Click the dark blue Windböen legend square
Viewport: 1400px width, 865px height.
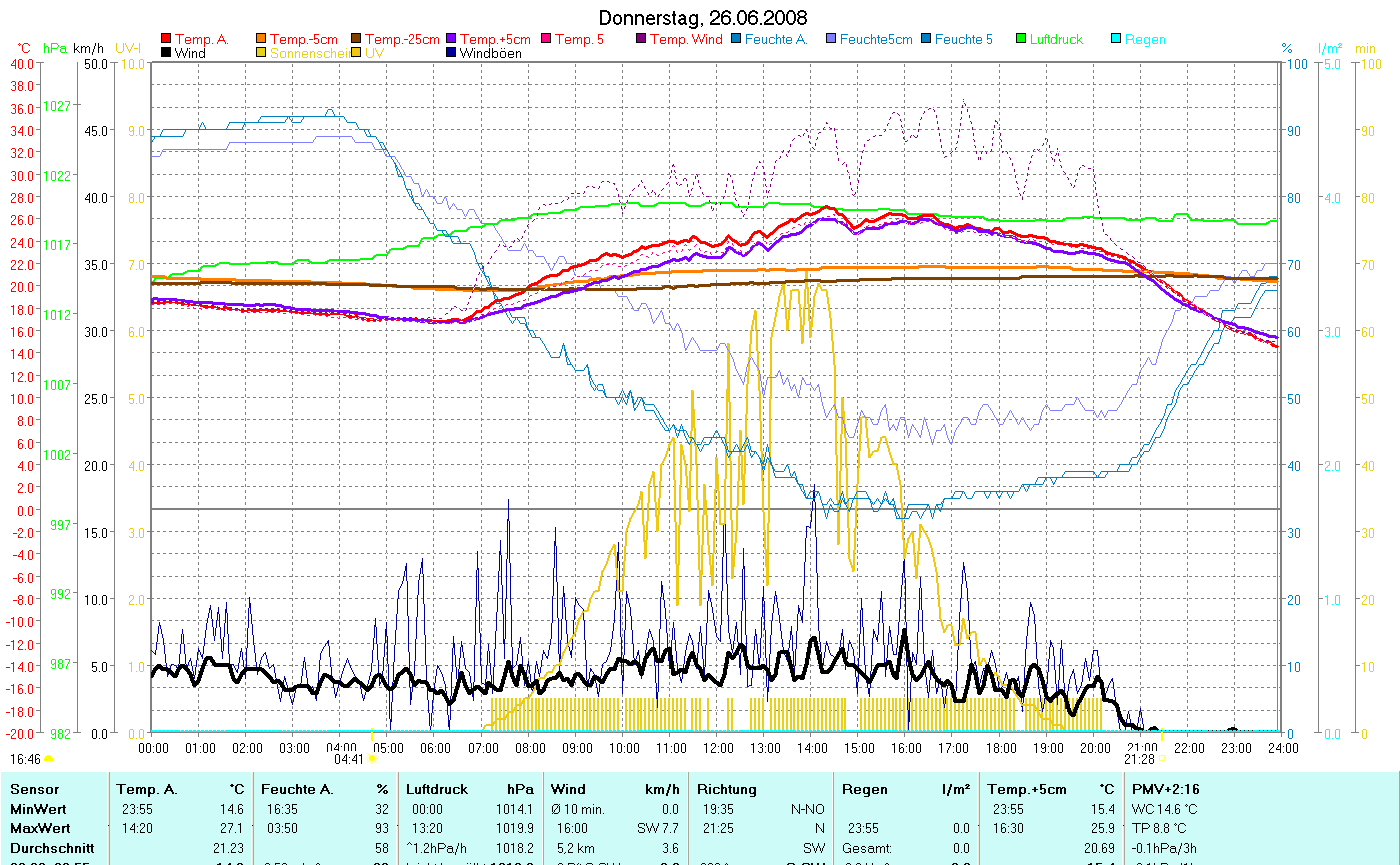(451, 54)
